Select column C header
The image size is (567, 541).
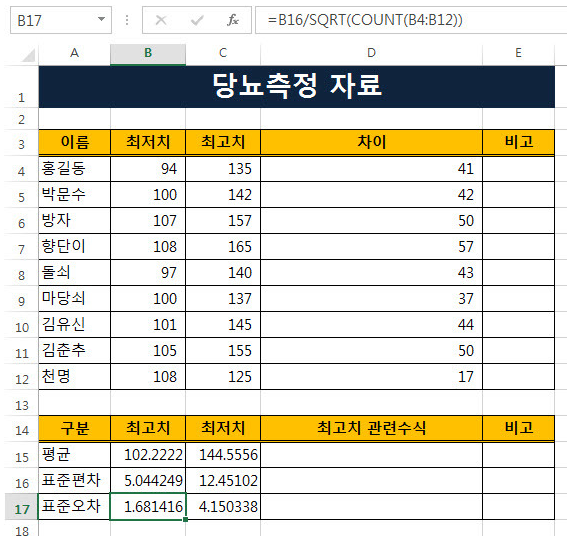223,54
